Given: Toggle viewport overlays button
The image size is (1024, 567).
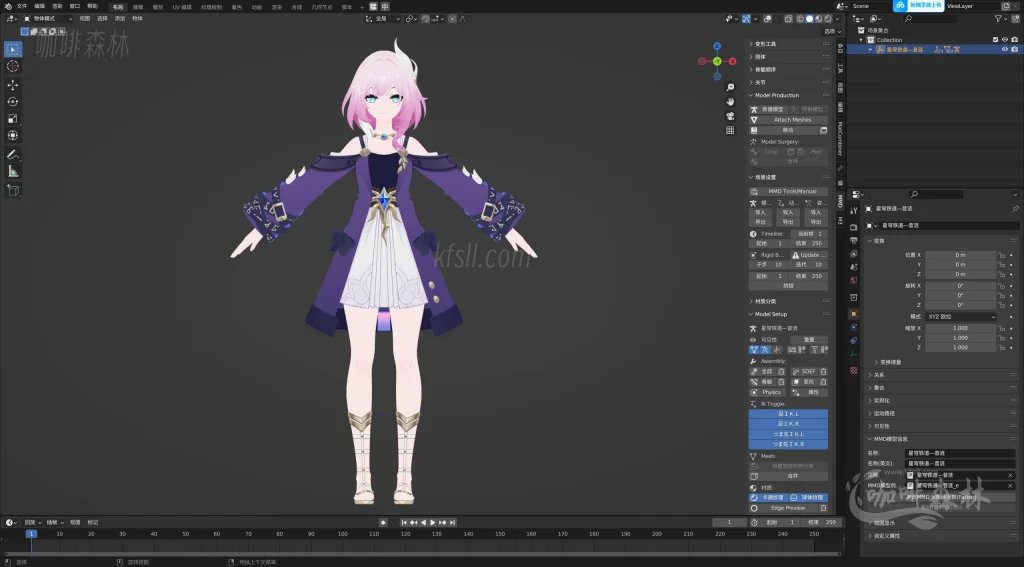Looking at the screenshot, I should tap(768, 19).
